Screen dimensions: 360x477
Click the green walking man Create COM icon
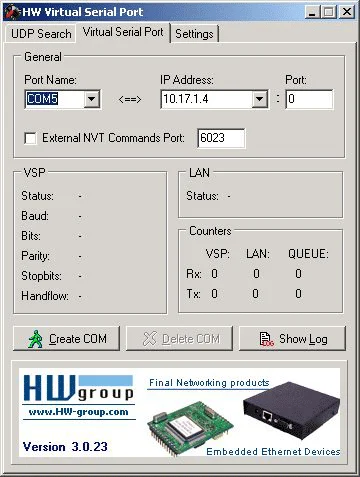pyautogui.click(x=36, y=339)
